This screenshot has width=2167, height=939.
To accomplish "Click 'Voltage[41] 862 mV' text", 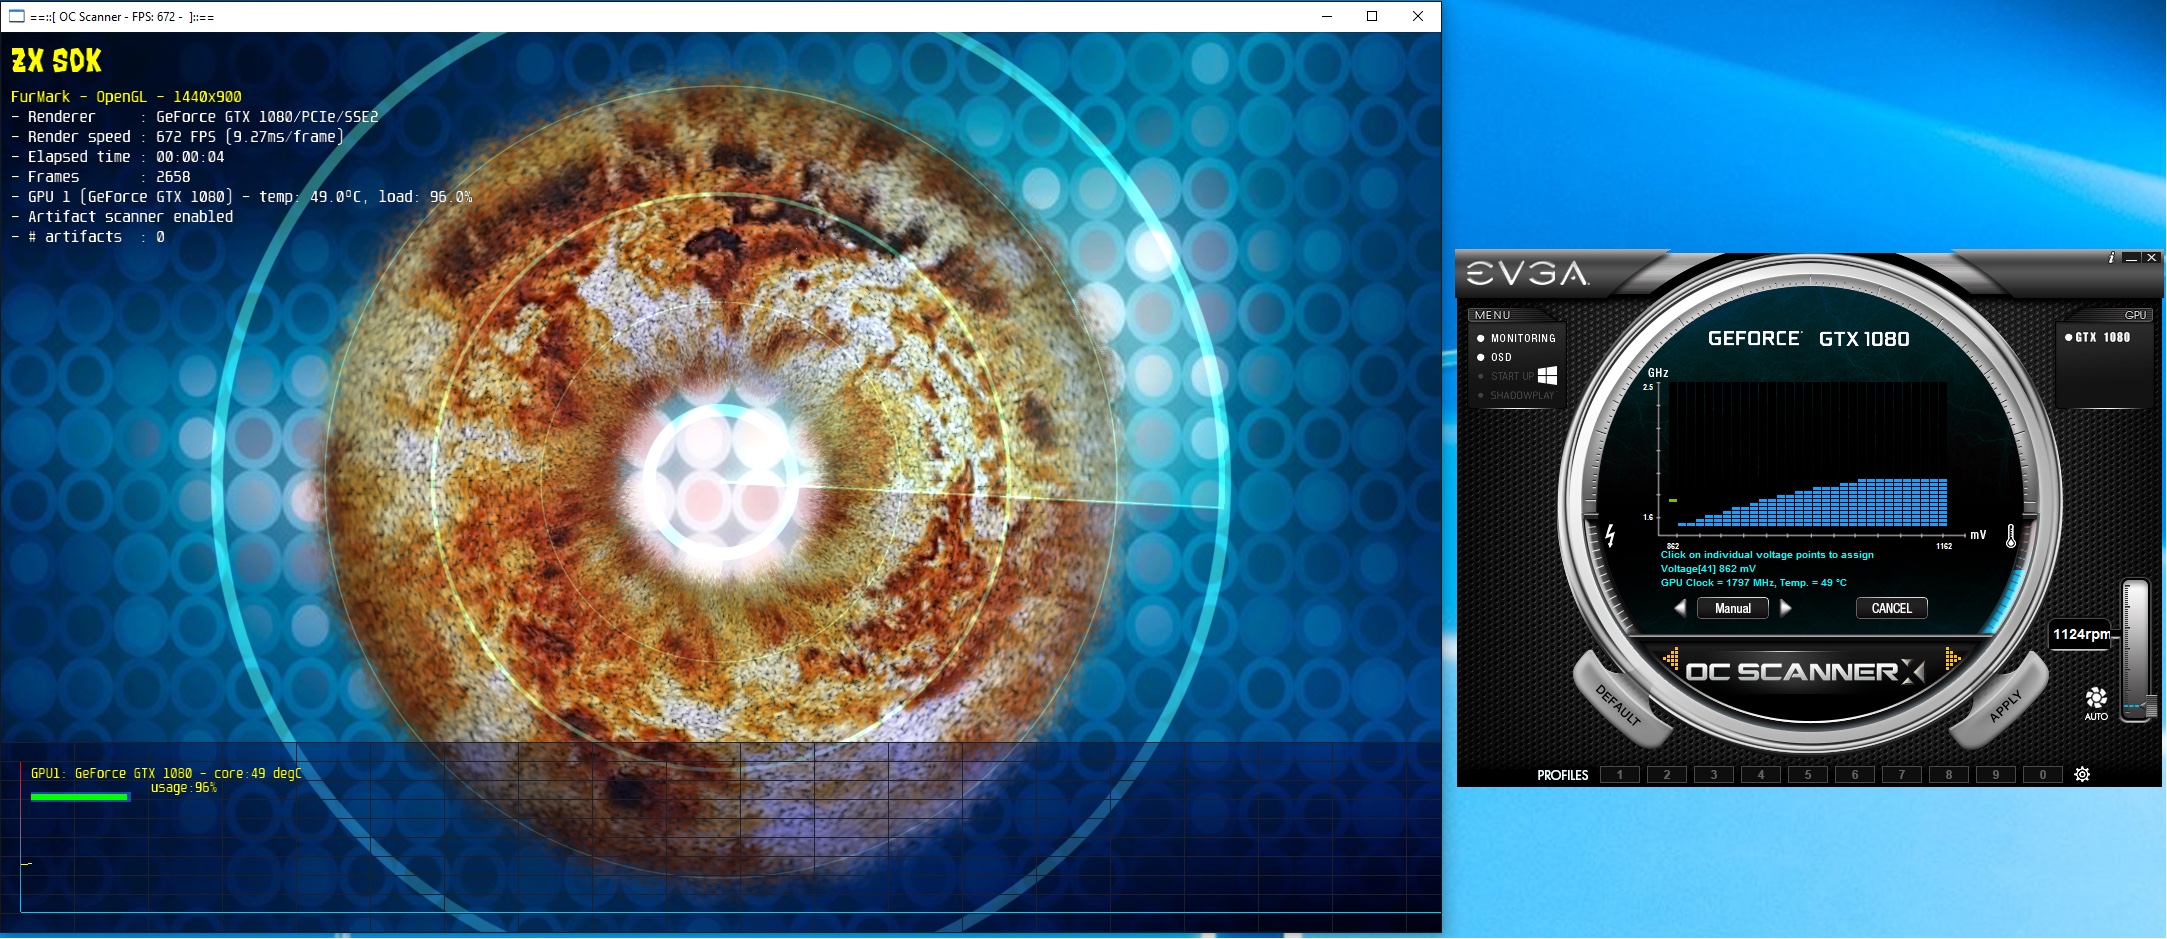I will (x=1708, y=569).
